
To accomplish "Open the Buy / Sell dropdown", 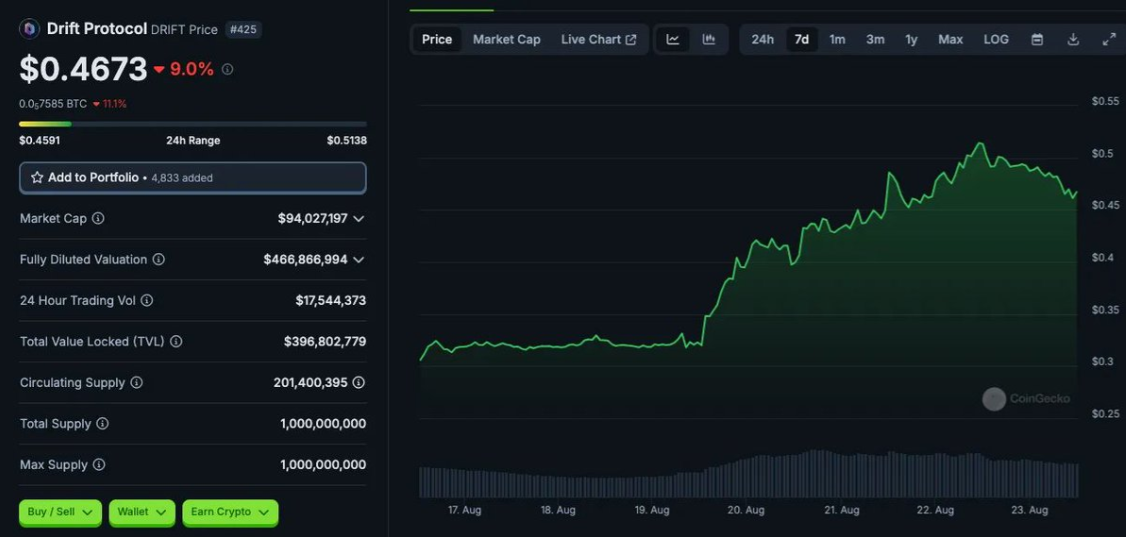I will [x=60, y=513].
